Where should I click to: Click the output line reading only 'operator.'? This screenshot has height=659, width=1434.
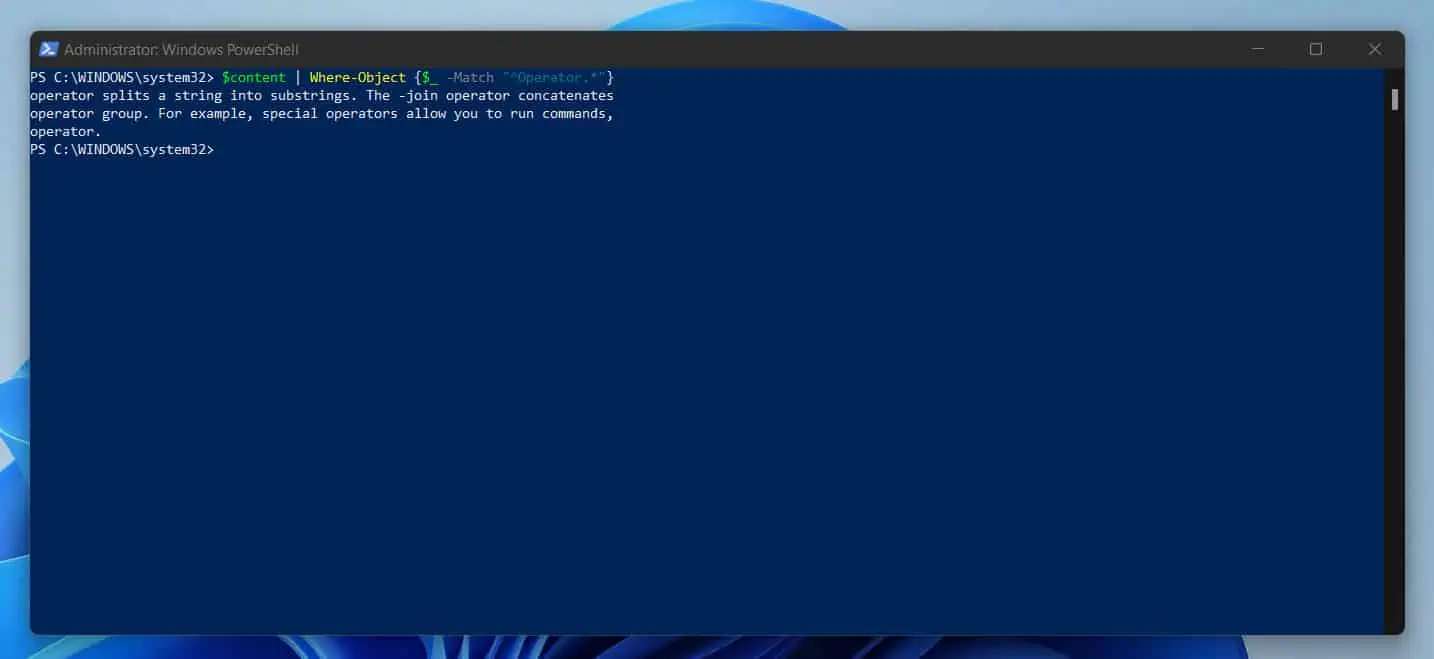(66, 131)
